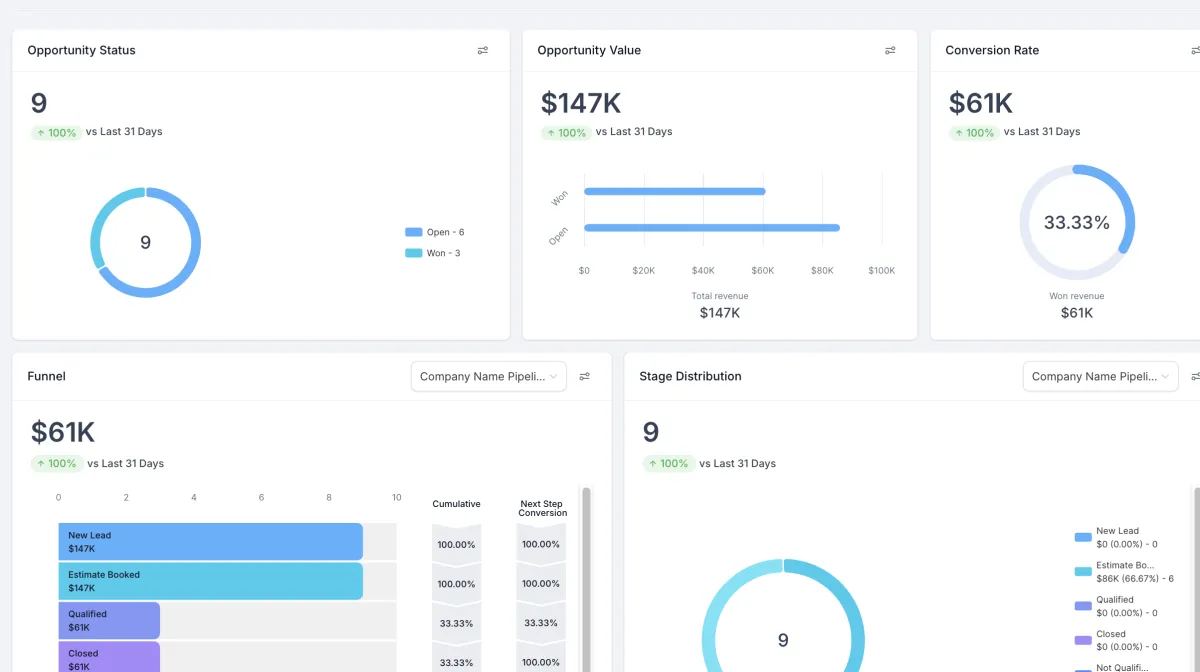The image size is (1200, 672).
Task: Toggle 'Qualified' Stage Distribution legend swatch
Action: click(x=1083, y=606)
